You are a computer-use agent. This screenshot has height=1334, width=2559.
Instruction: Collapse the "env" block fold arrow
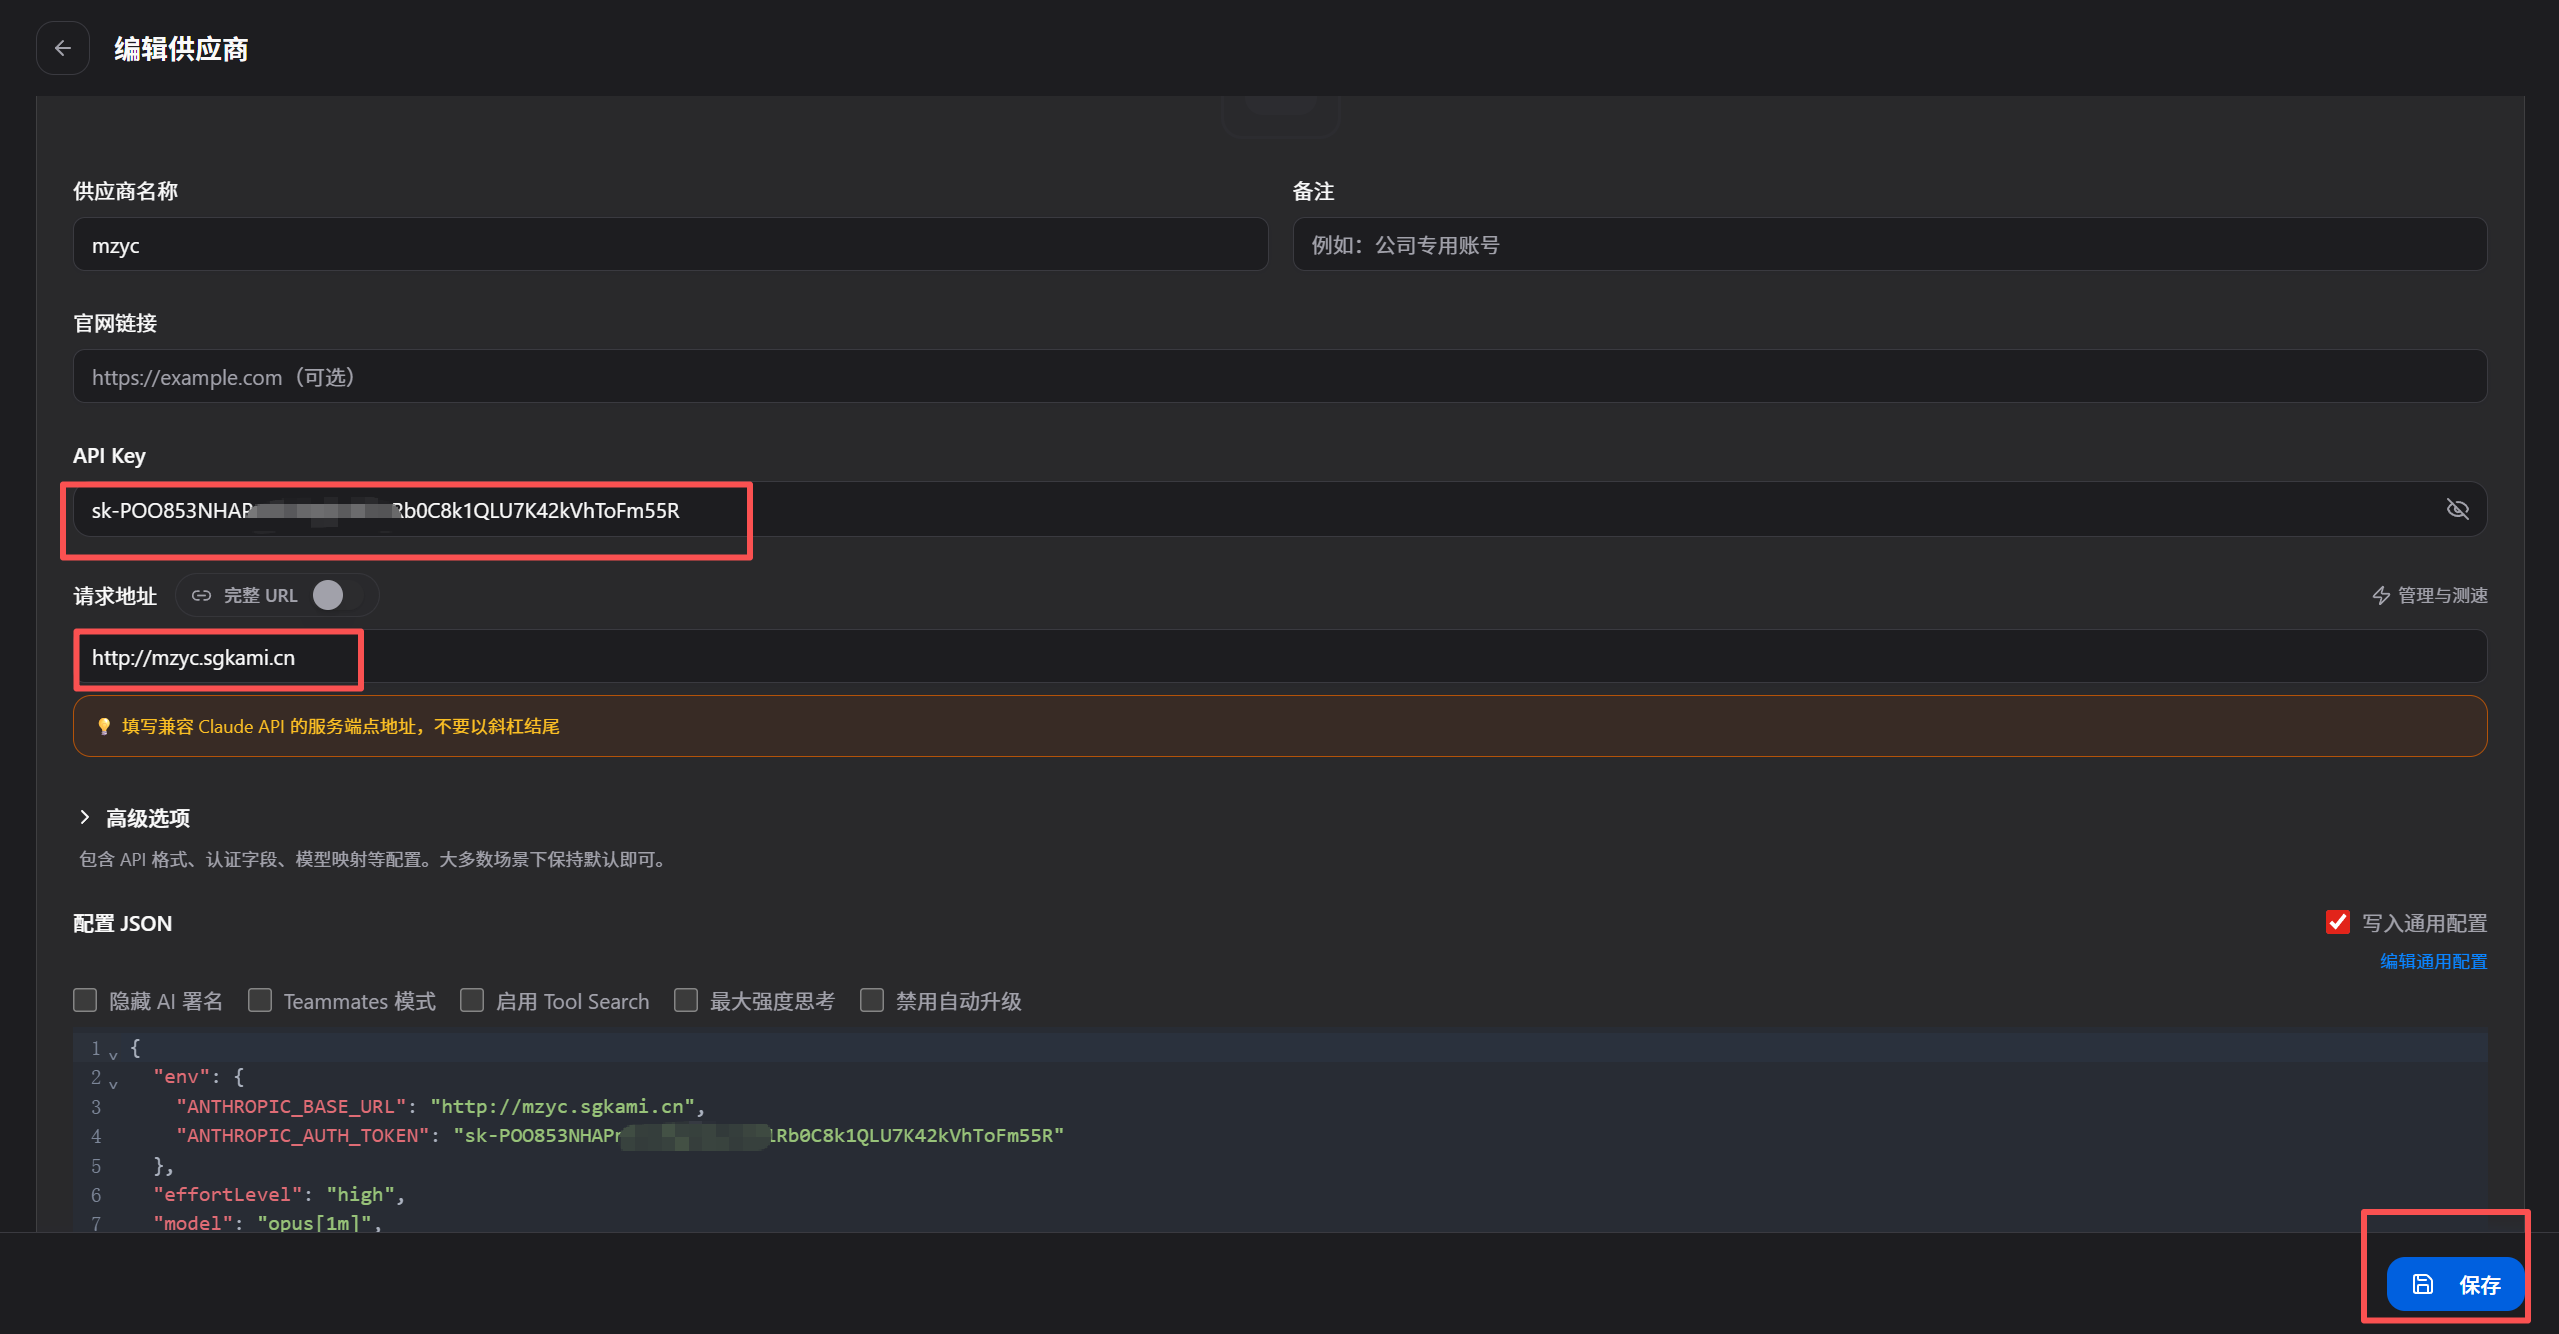[113, 1083]
